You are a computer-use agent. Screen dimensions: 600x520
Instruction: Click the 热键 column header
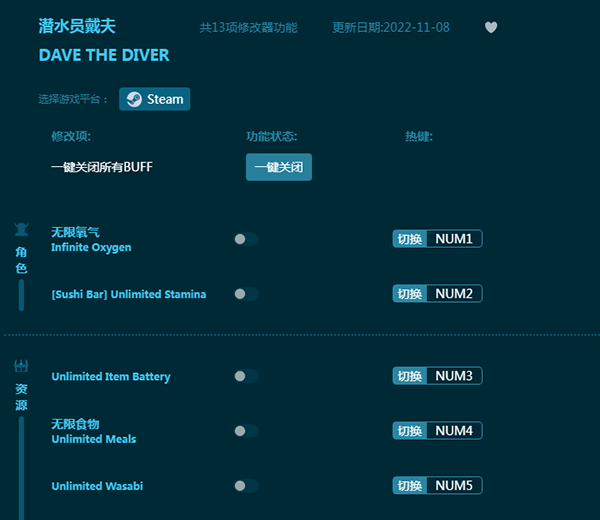pos(419,136)
